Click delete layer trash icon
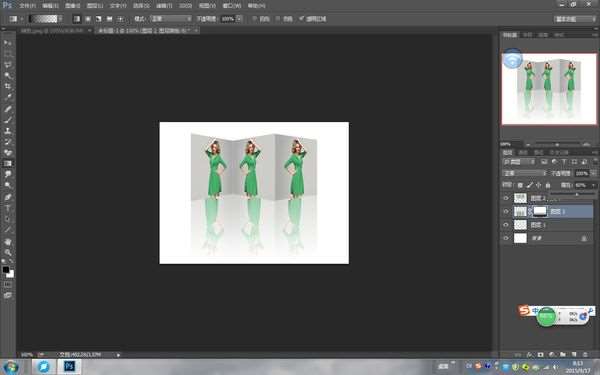The image size is (600, 375). (x=585, y=355)
